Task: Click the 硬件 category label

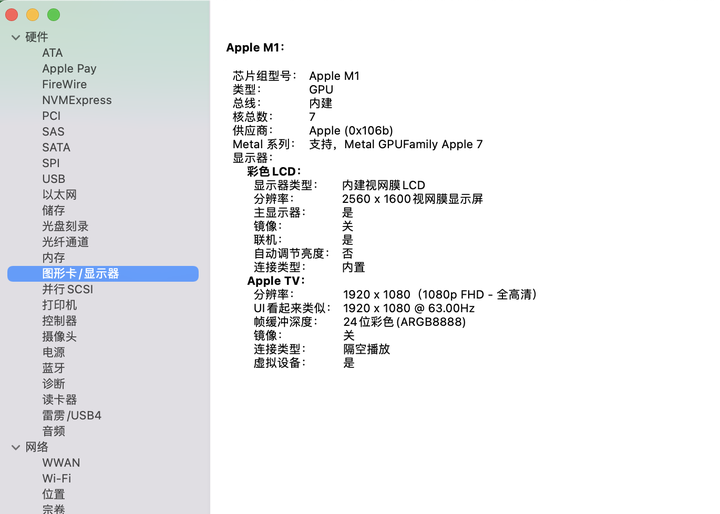Action: point(37,37)
